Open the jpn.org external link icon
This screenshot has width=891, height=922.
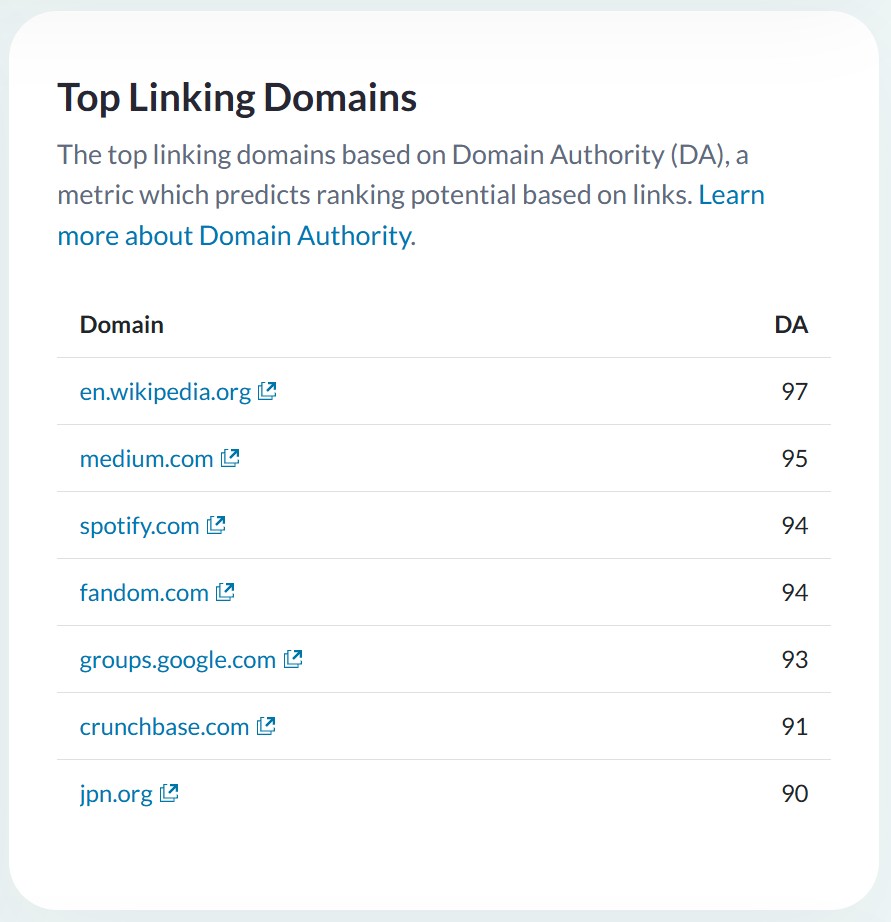coord(169,793)
